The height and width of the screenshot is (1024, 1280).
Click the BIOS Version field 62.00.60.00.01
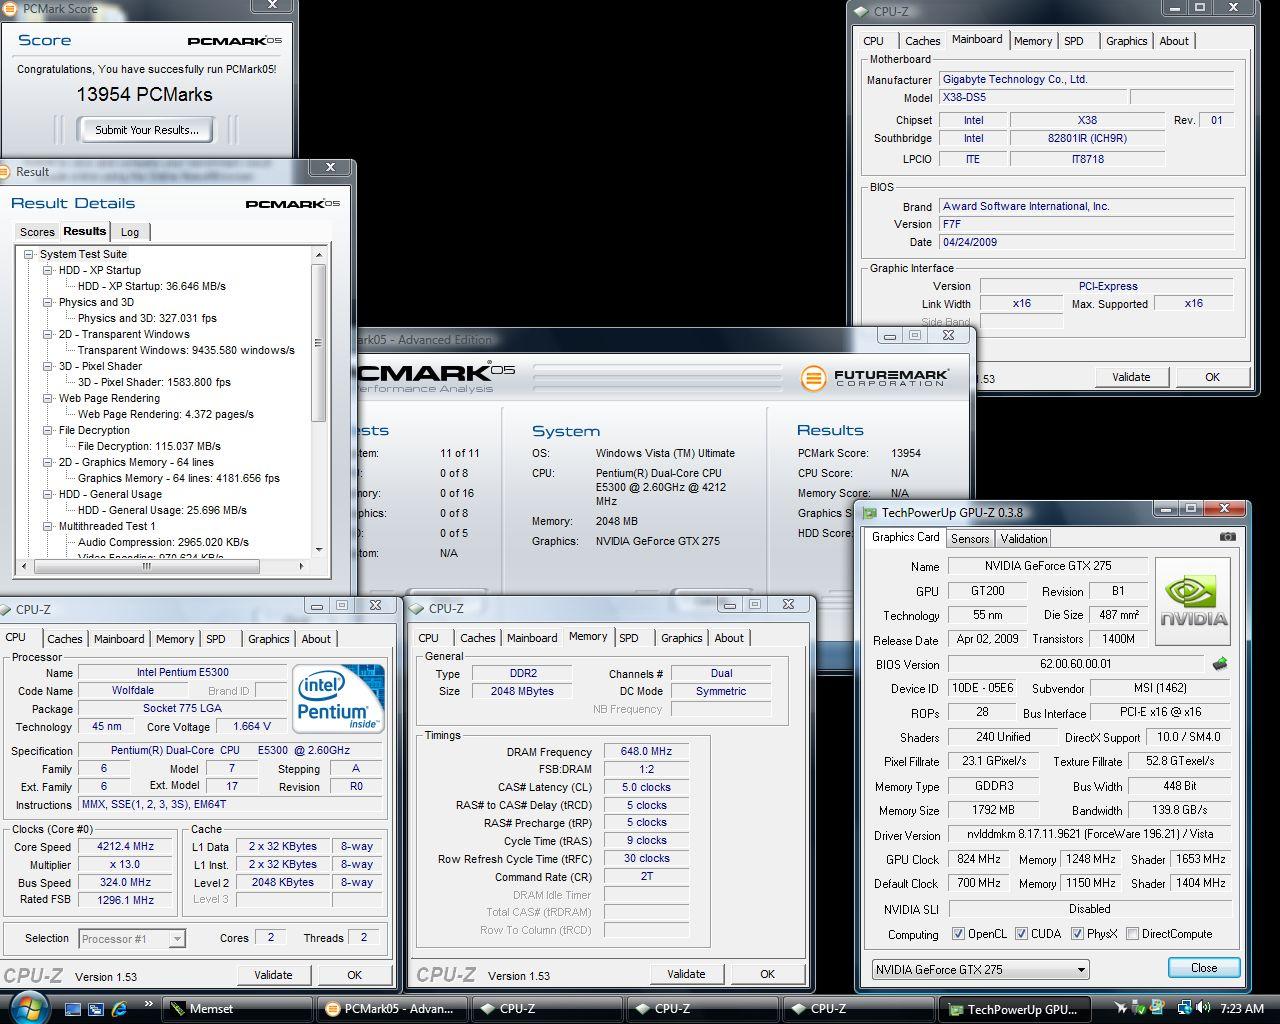1076,664
